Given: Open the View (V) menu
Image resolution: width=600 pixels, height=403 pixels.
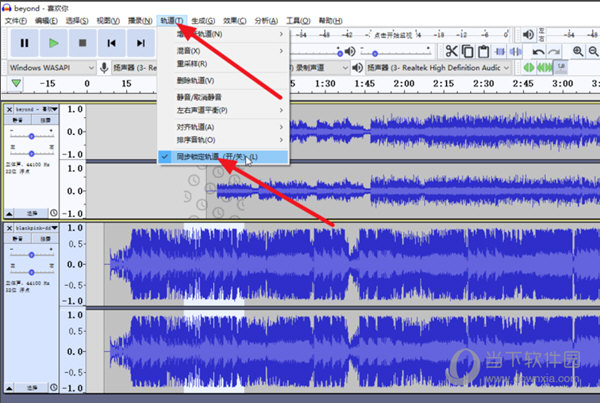Looking at the screenshot, I should pos(108,21).
